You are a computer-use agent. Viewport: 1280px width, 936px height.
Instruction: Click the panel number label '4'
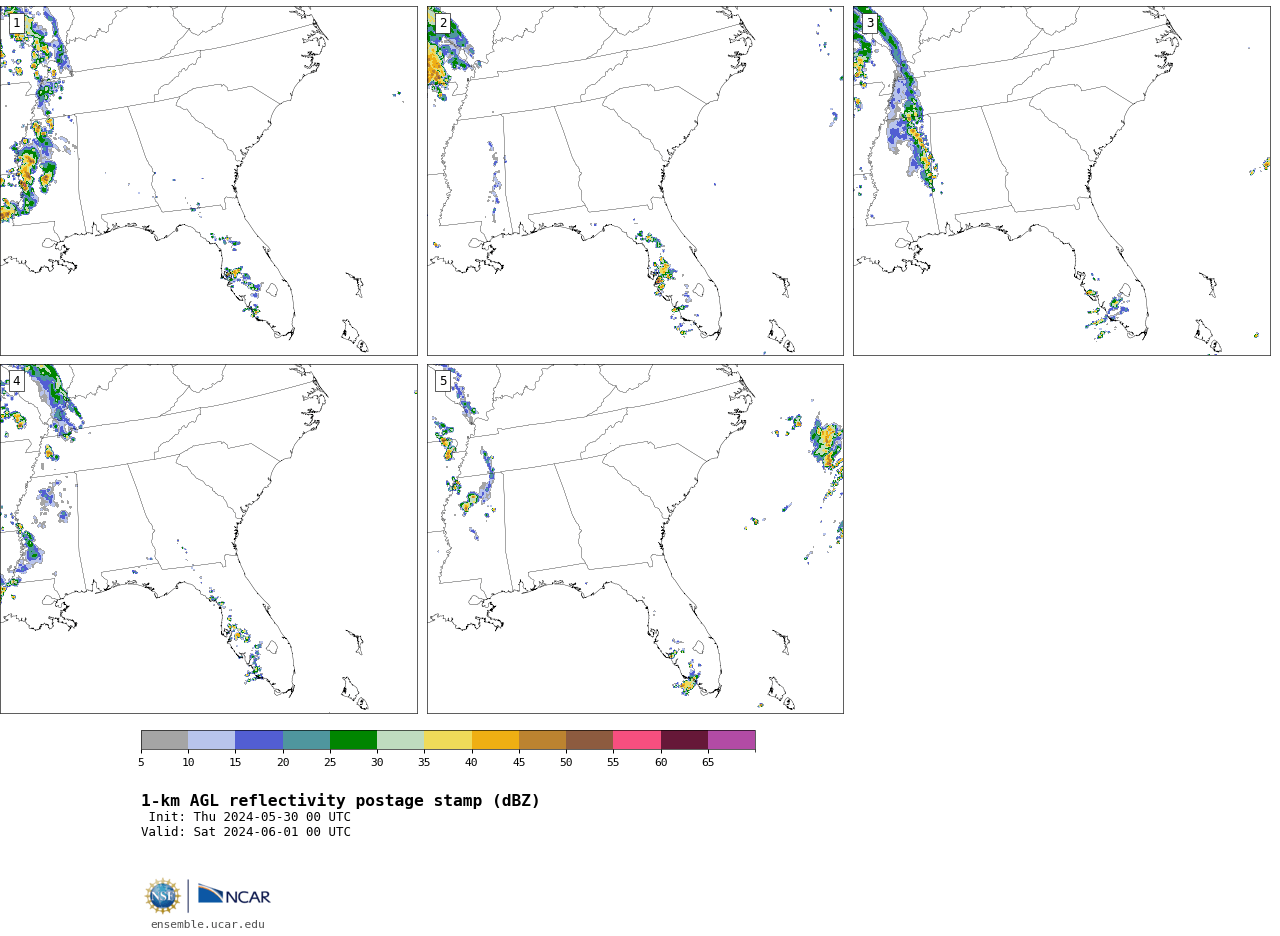17,381
